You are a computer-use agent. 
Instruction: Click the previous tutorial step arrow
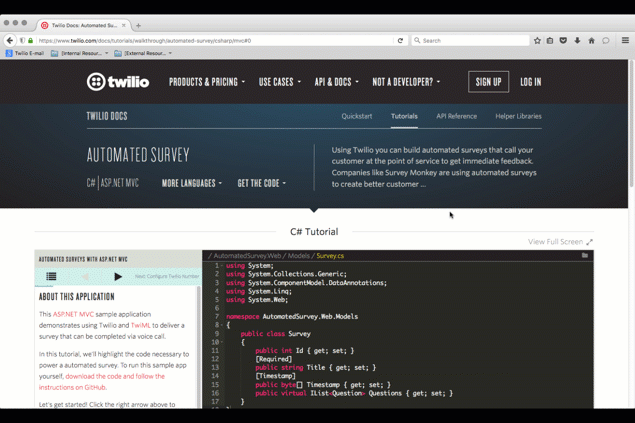point(85,276)
